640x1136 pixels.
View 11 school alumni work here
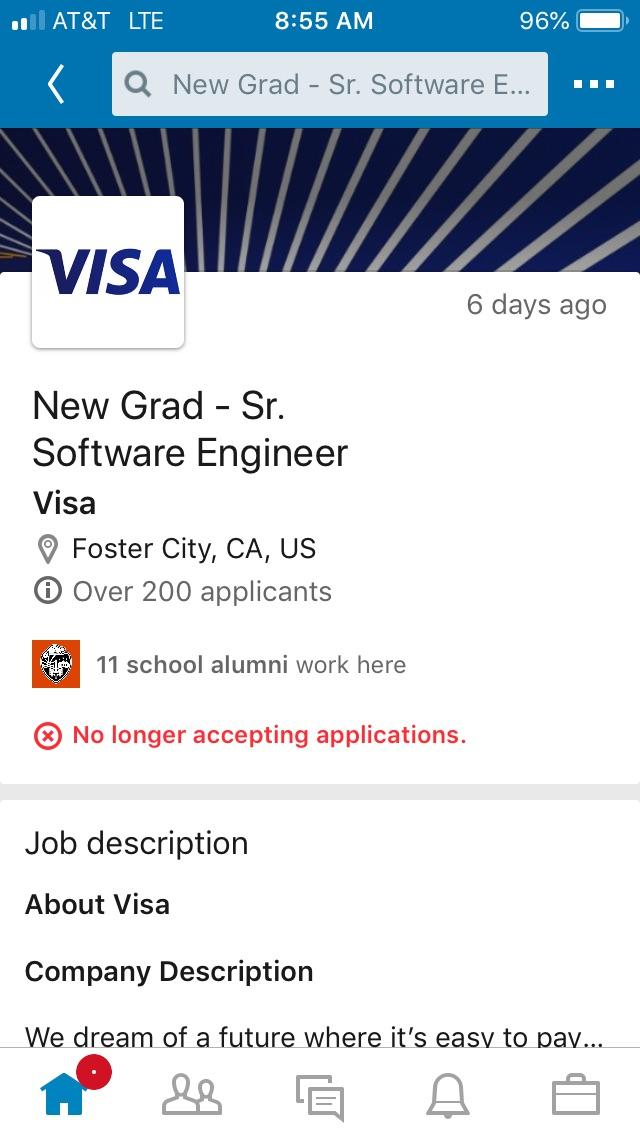(x=251, y=664)
